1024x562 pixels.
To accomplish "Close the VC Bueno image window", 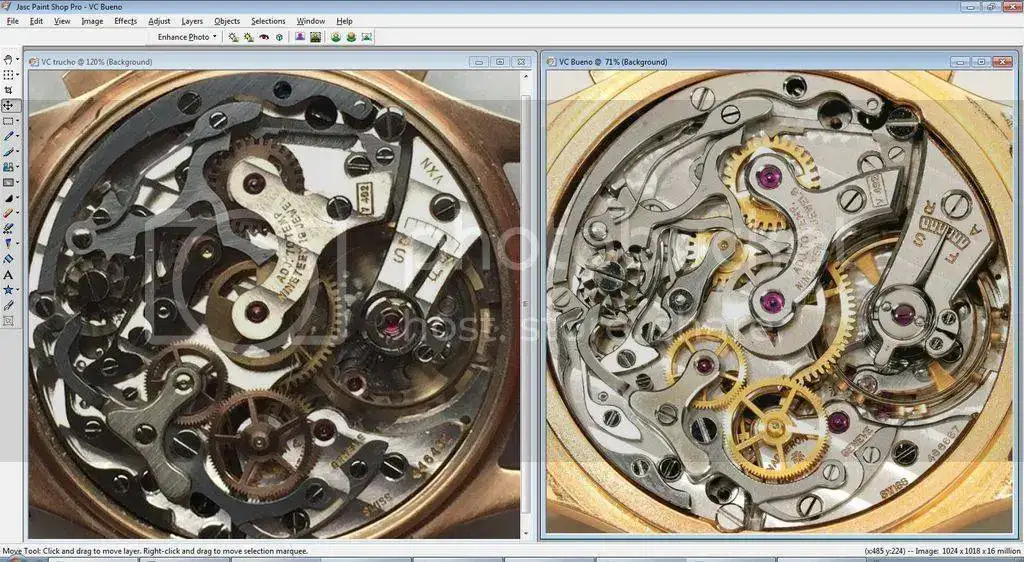I will [1002, 62].
